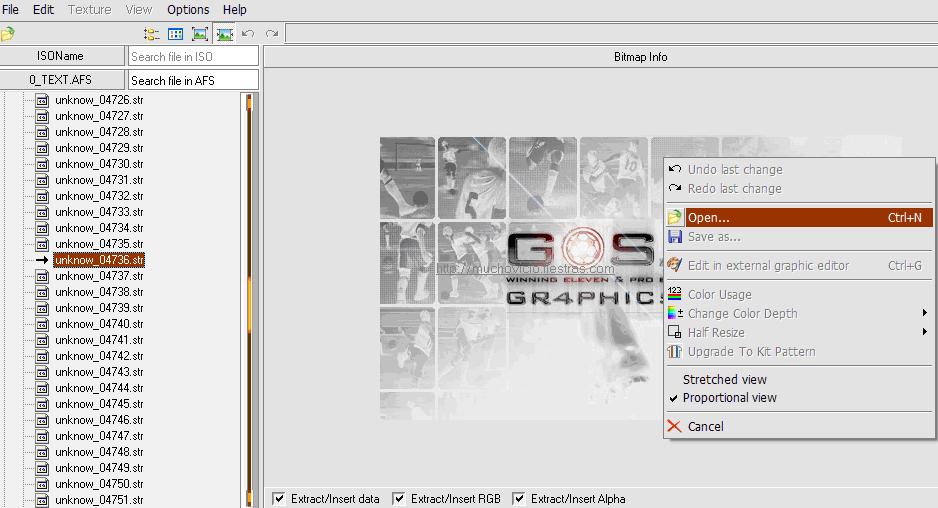Click the open folder icon in toolbar
Screen dimensions: 938x508
coord(7,34)
